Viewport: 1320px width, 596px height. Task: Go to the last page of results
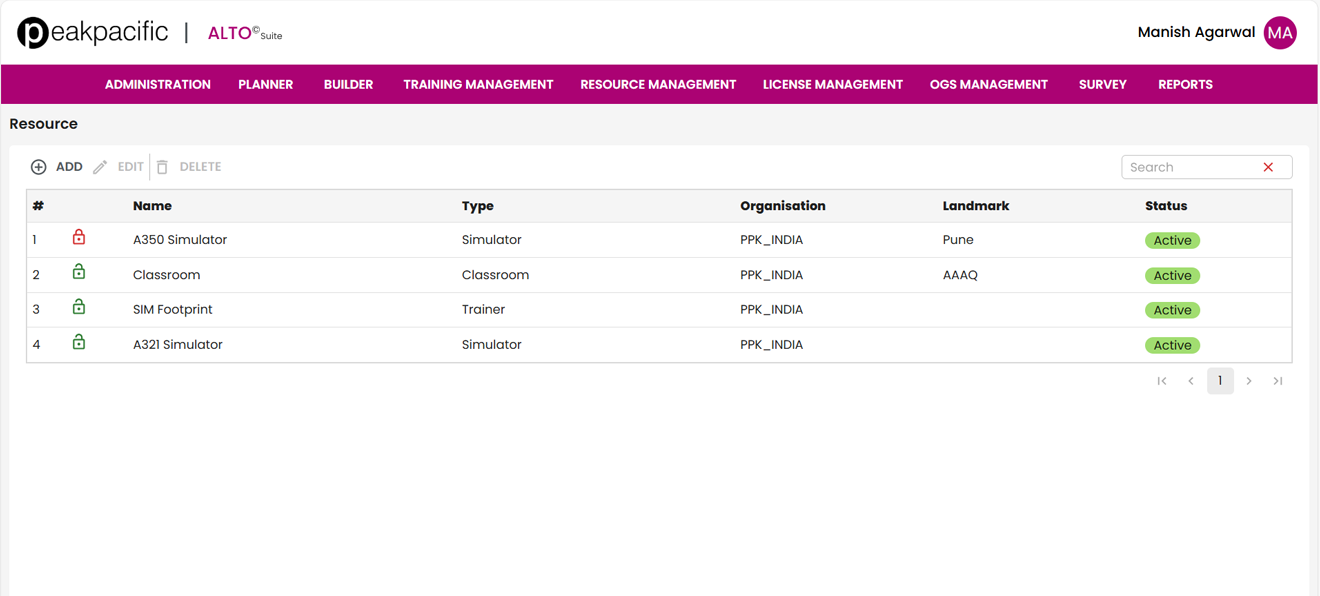[x=1278, y=381]
